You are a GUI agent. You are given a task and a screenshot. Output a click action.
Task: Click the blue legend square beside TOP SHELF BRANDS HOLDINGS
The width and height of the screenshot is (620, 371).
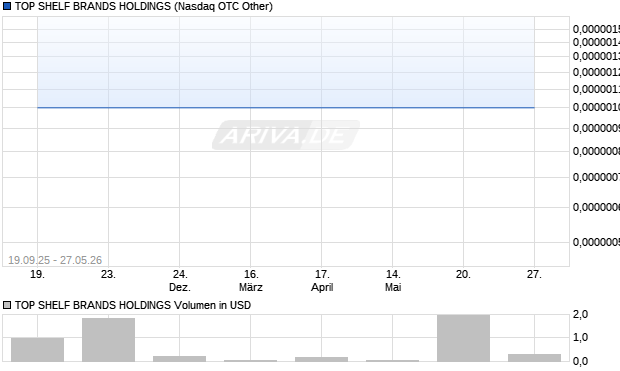coord(7,6)
